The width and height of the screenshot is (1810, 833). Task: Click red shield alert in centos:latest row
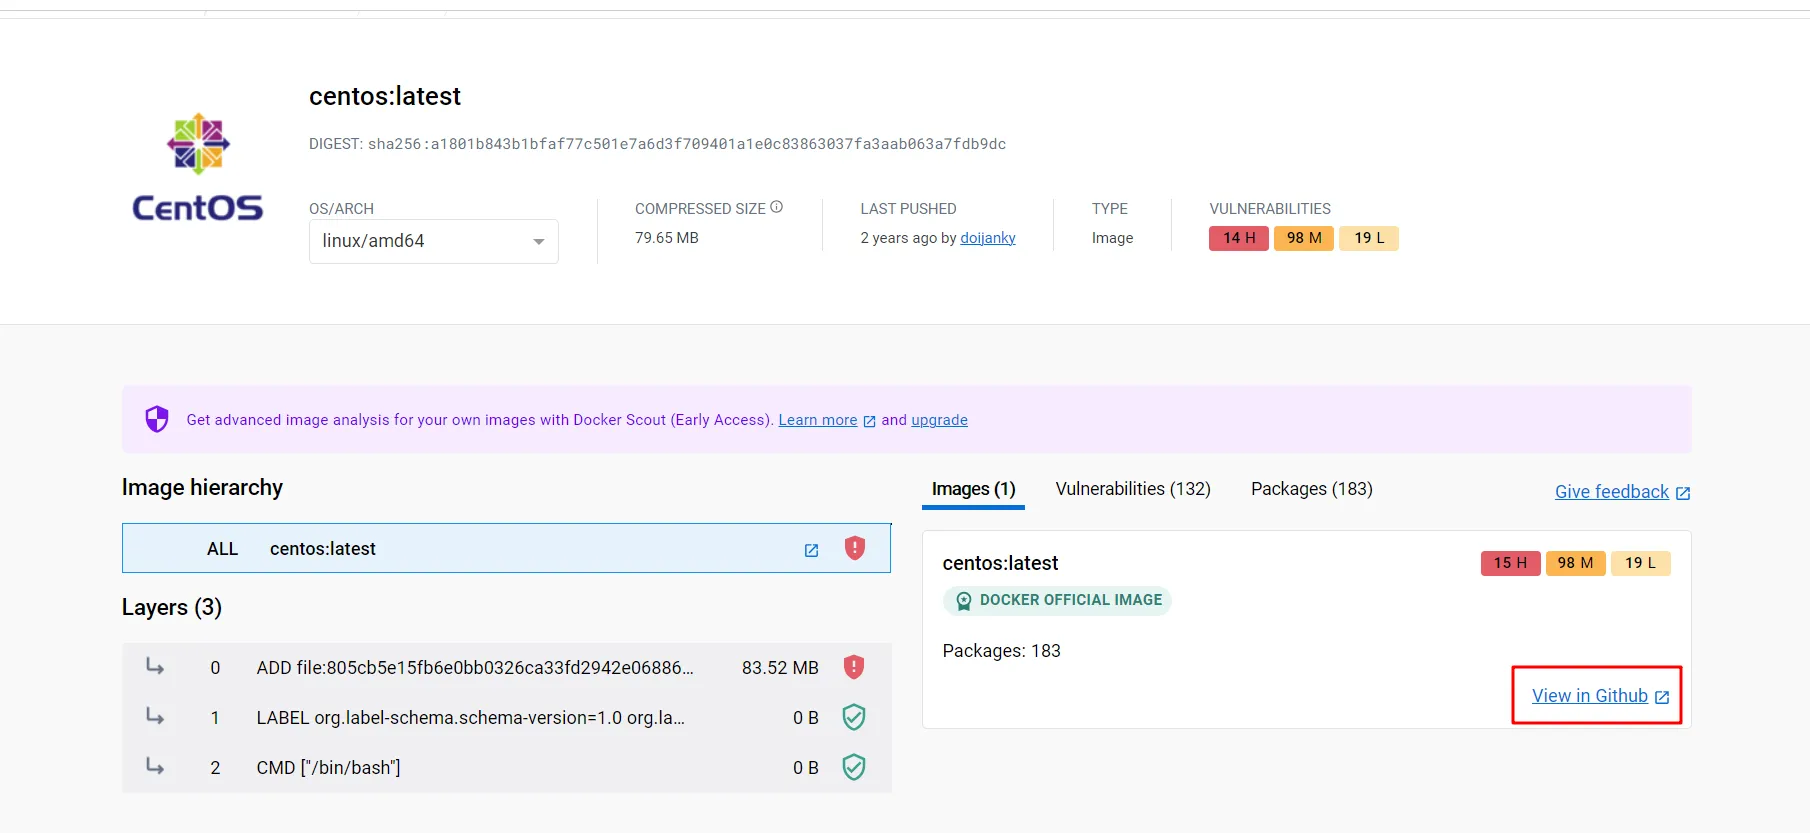[854, 548]
